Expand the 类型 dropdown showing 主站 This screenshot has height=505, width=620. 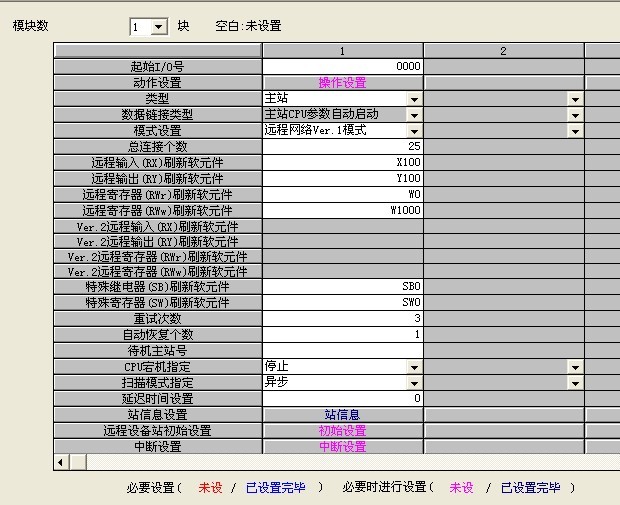pyautogui.click(x=414, y=99)
